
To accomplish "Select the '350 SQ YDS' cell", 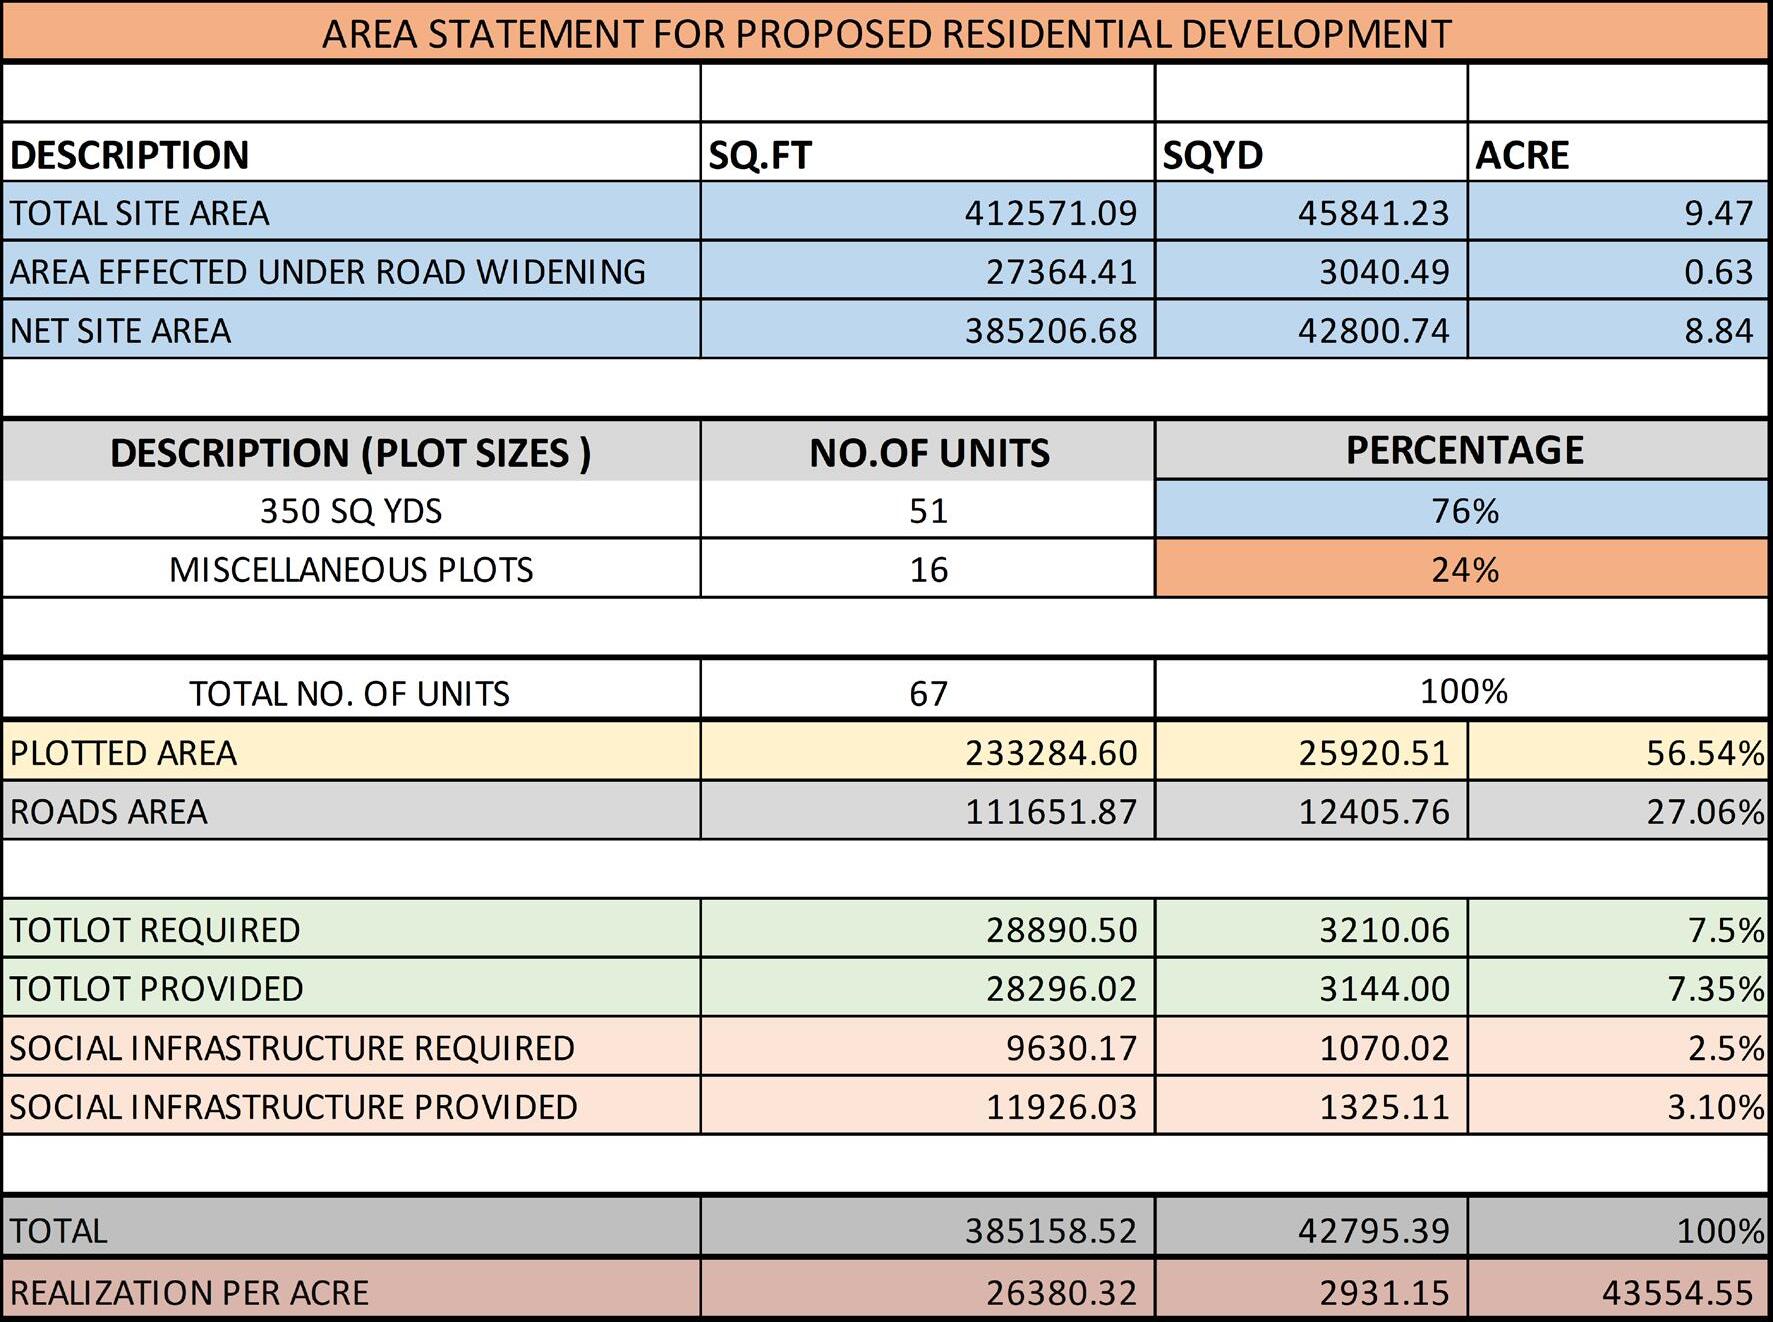I will [x=351, y=510].
